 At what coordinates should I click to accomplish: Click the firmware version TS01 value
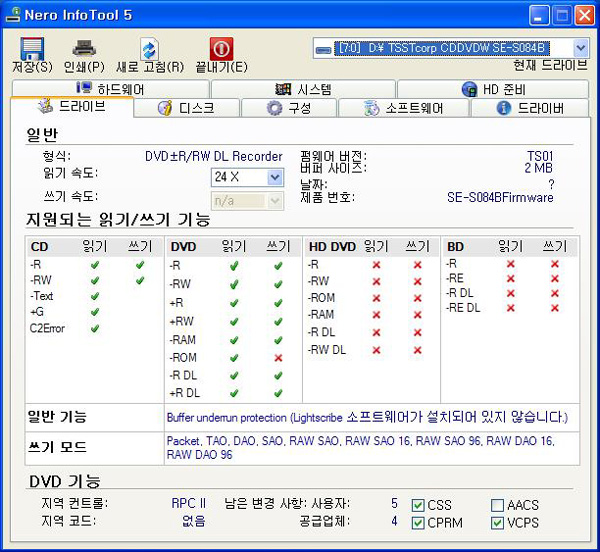(x=540, y=156)
